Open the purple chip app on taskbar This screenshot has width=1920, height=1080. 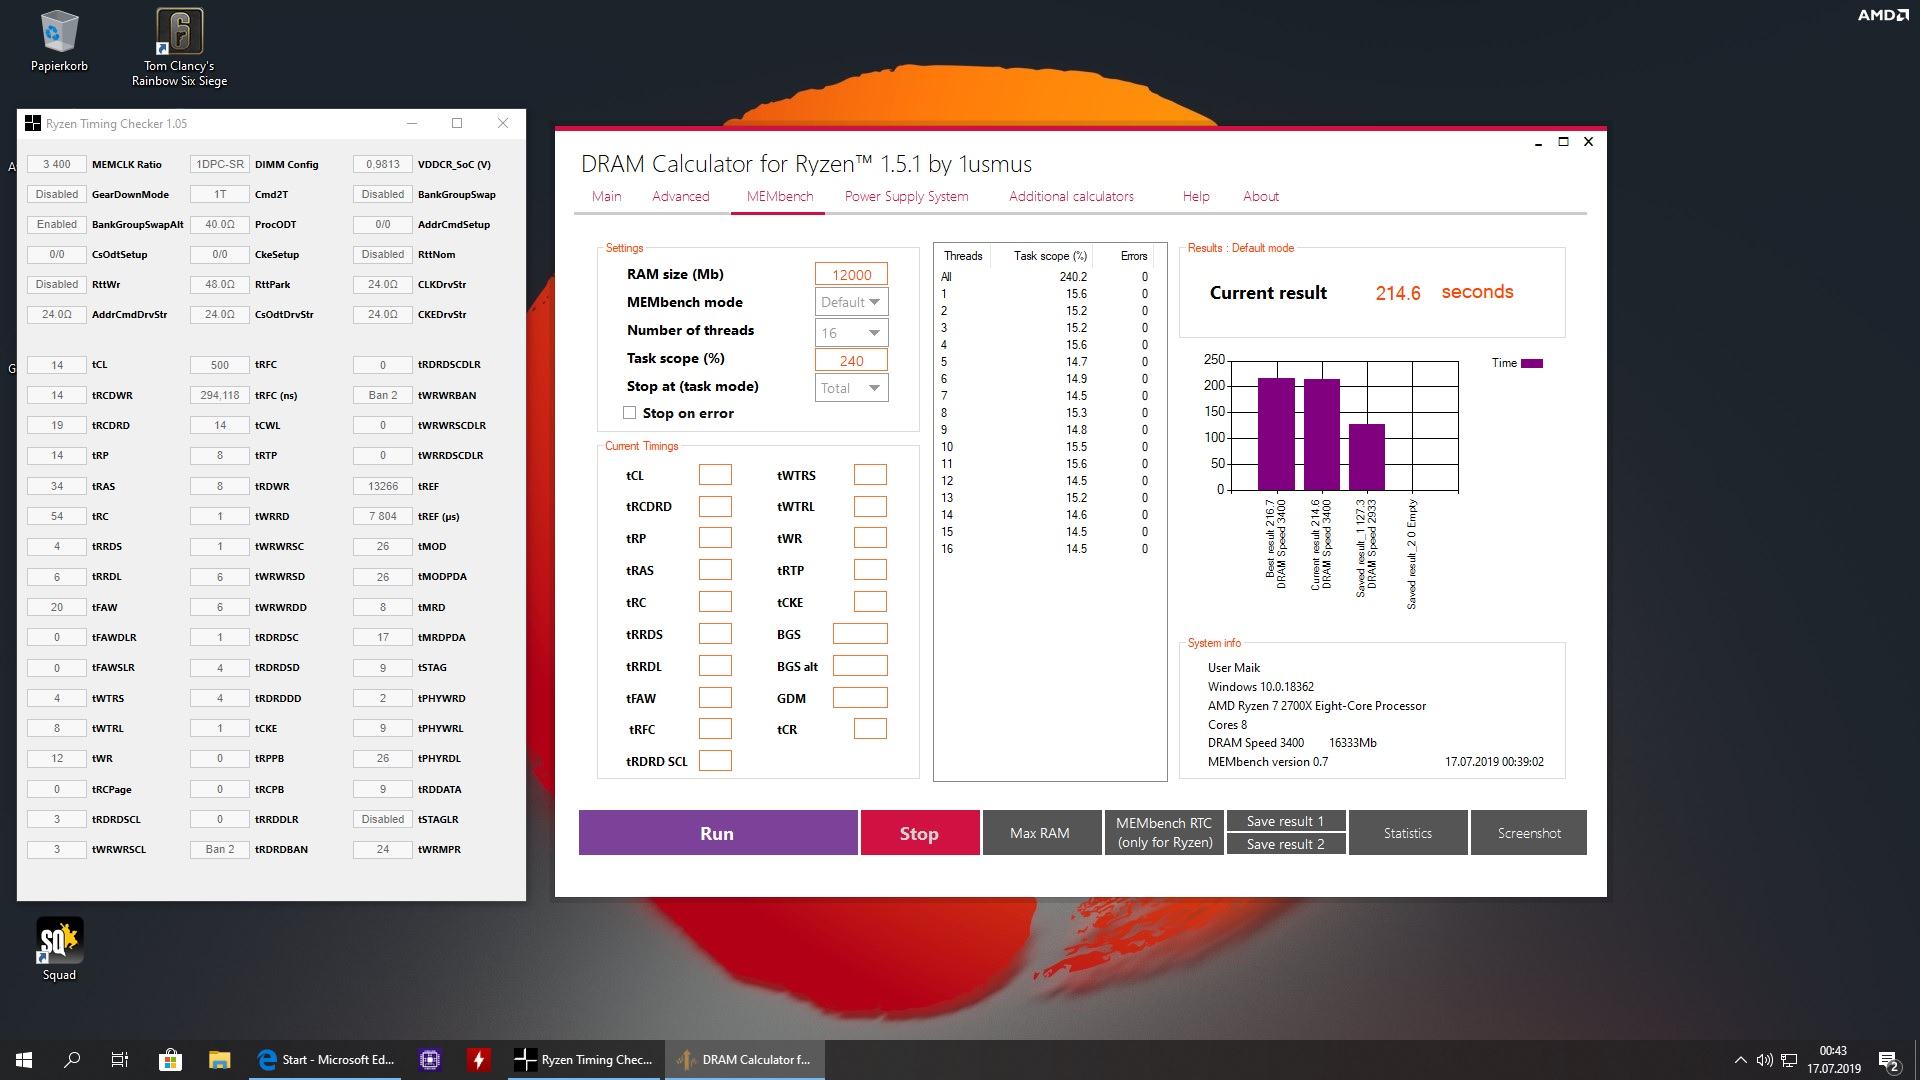(430, 1060)
